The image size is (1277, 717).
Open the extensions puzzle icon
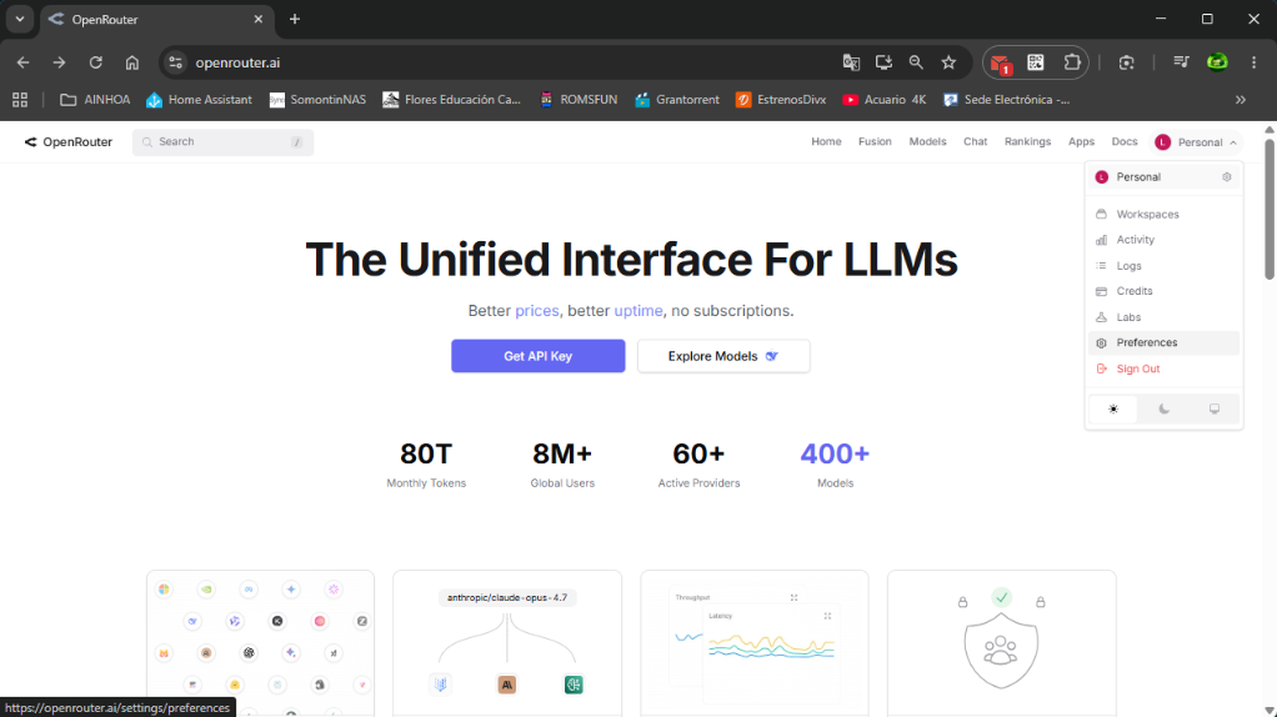(x=1072, y=62)
